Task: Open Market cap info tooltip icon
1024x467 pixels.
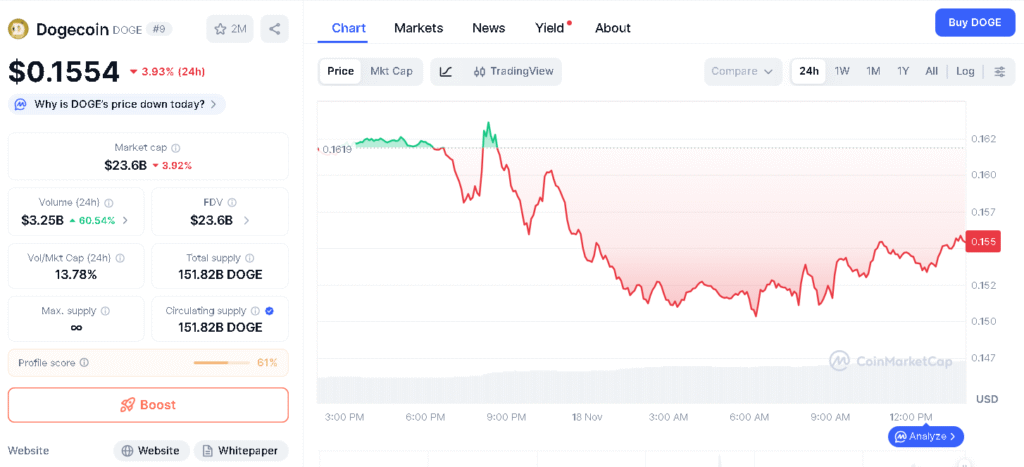Action: point(176,148)
